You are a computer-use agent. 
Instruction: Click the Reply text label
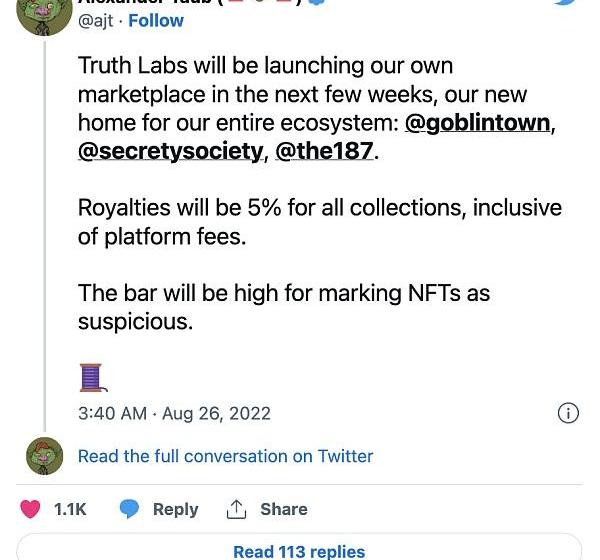pyautogui.click(x=175, y=509)
